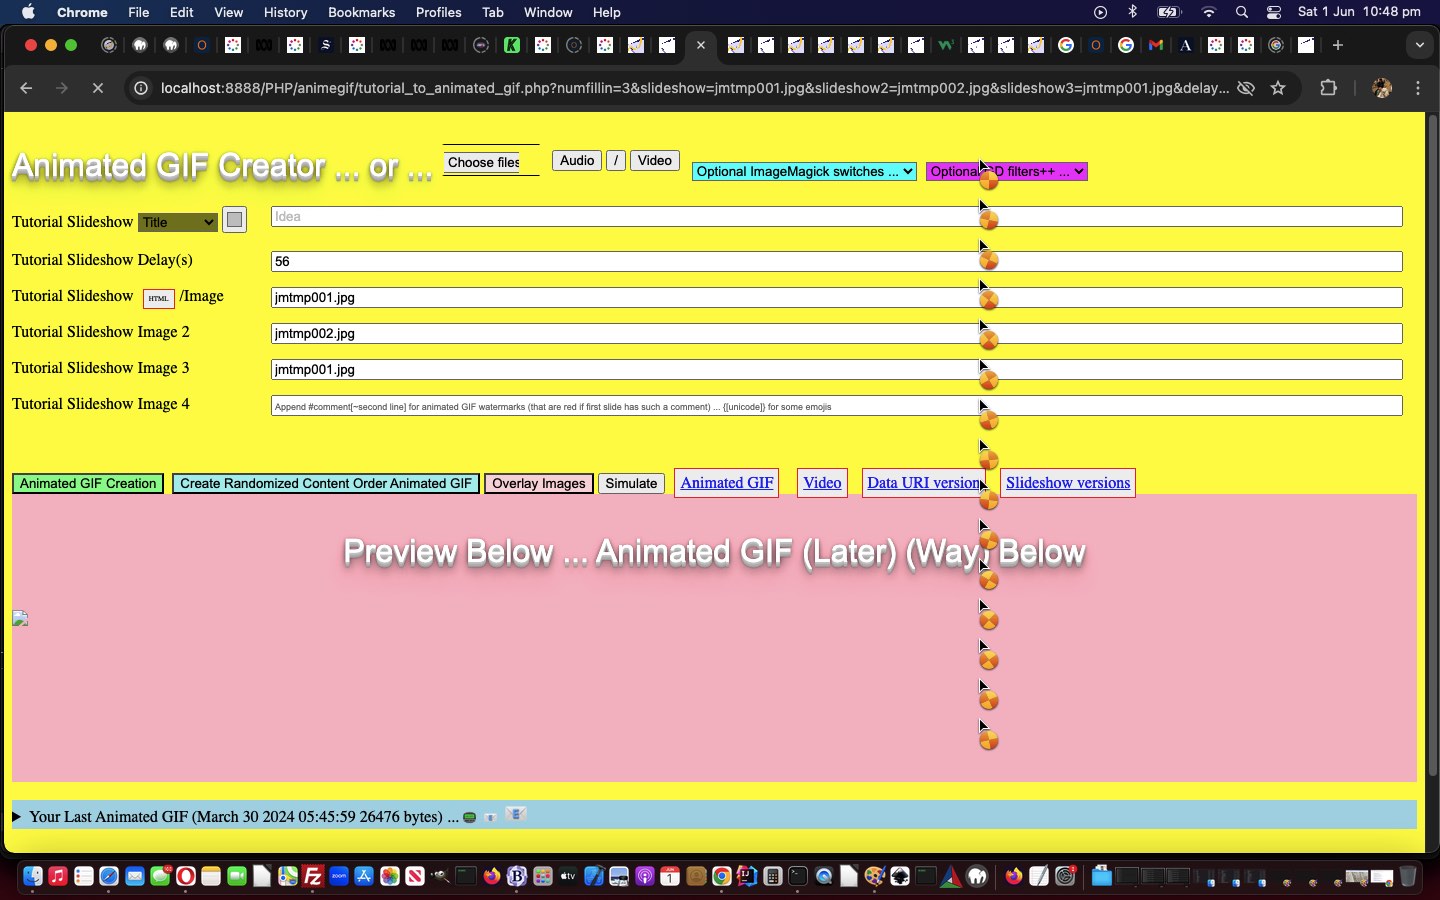Open the Apple menu
1440x900 pixels.
(28, 12)
